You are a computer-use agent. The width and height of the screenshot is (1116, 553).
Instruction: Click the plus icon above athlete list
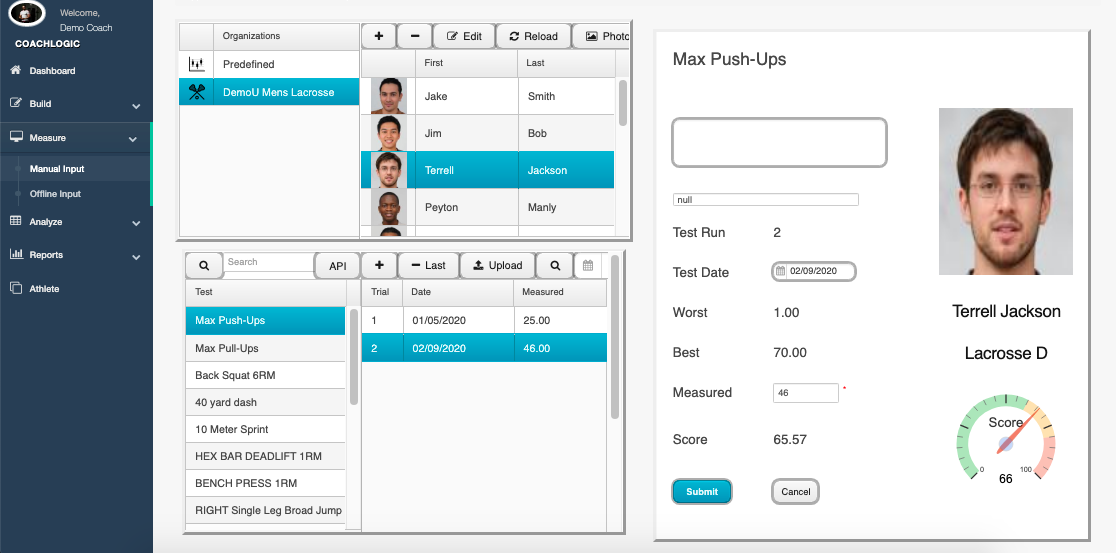pyautogui.click(x=378, y=36)
